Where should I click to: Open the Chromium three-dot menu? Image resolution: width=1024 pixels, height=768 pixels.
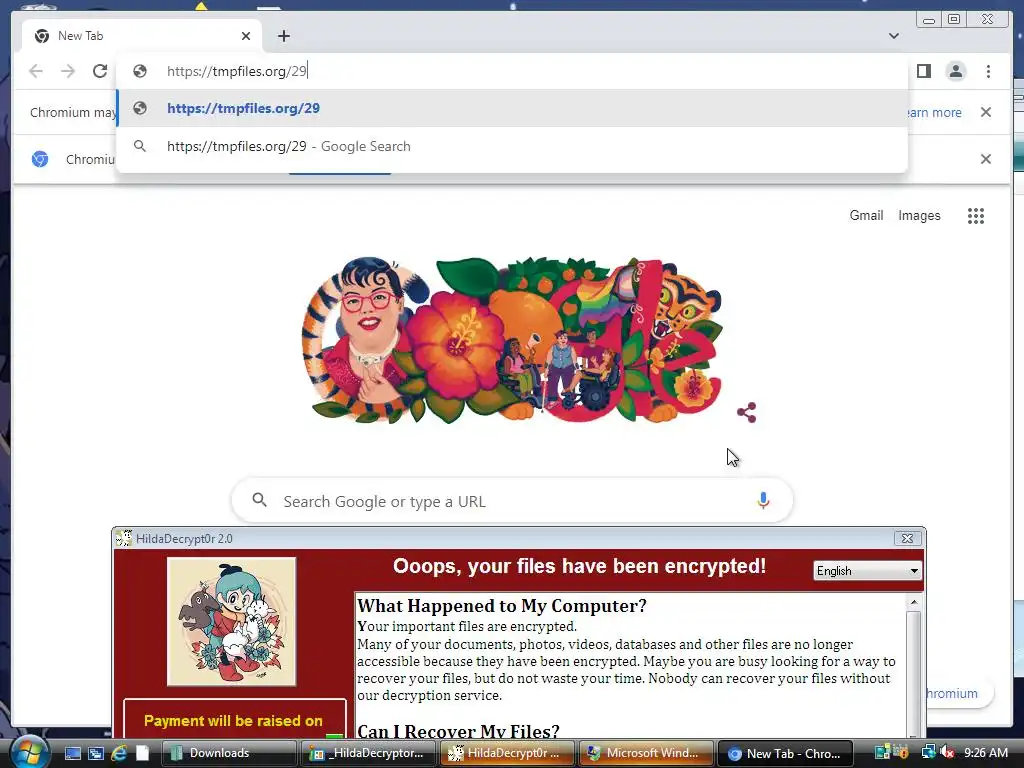988,71
